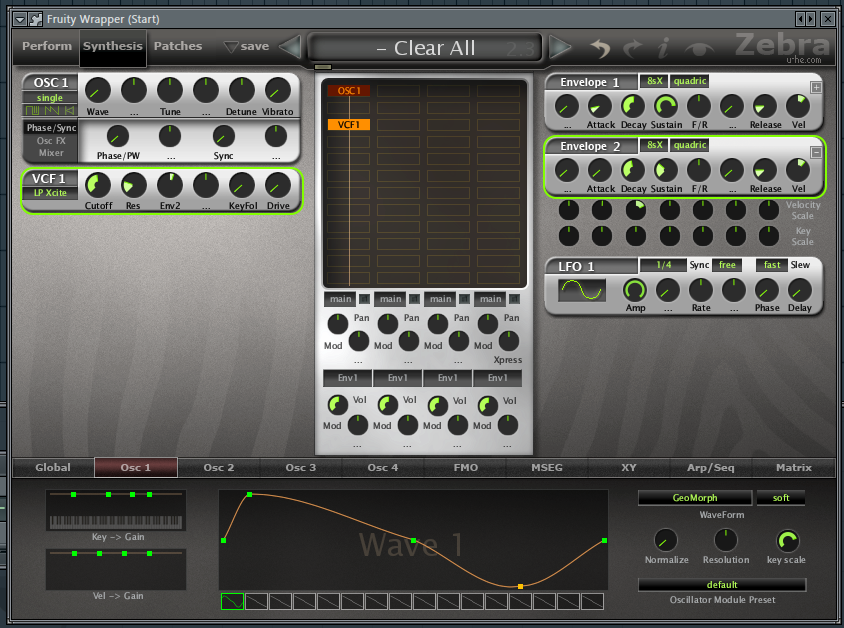Click the Resolution knob

pos(726,541)
